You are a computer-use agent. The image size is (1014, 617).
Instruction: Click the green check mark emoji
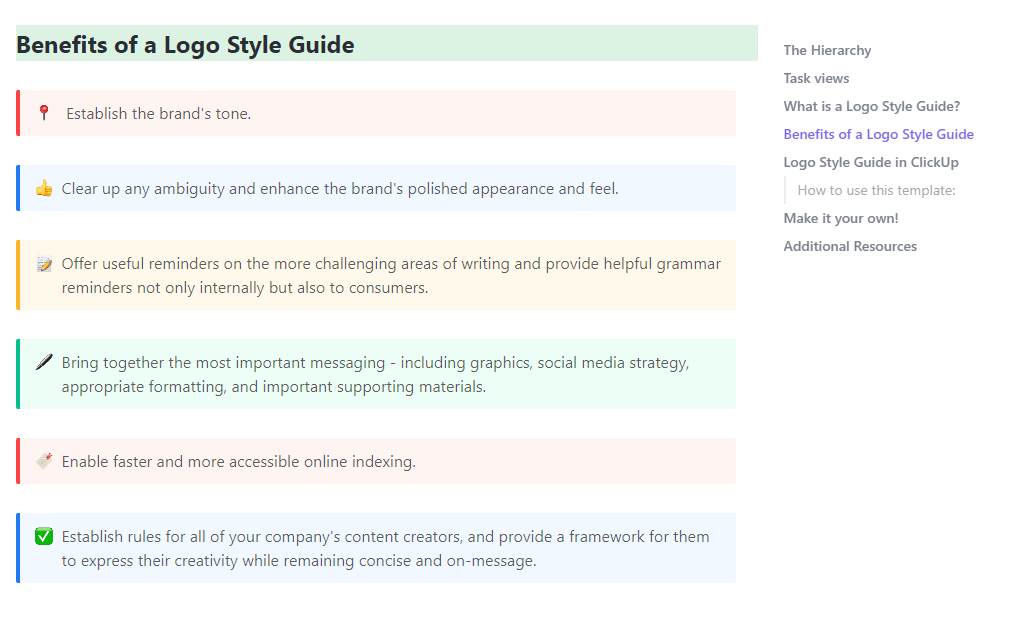(x=44, y=537)
